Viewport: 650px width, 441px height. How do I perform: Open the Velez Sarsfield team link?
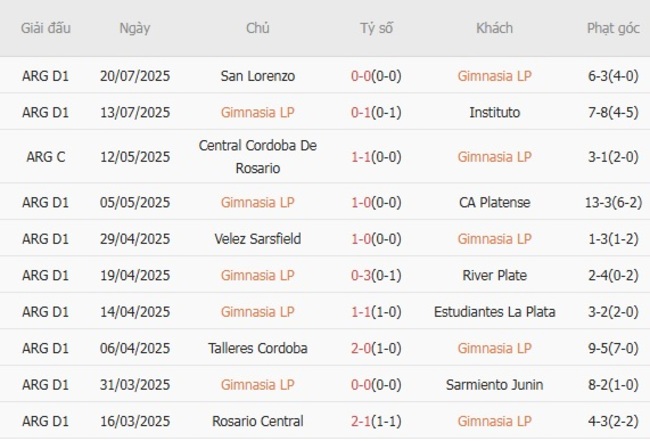click(257, 239)
